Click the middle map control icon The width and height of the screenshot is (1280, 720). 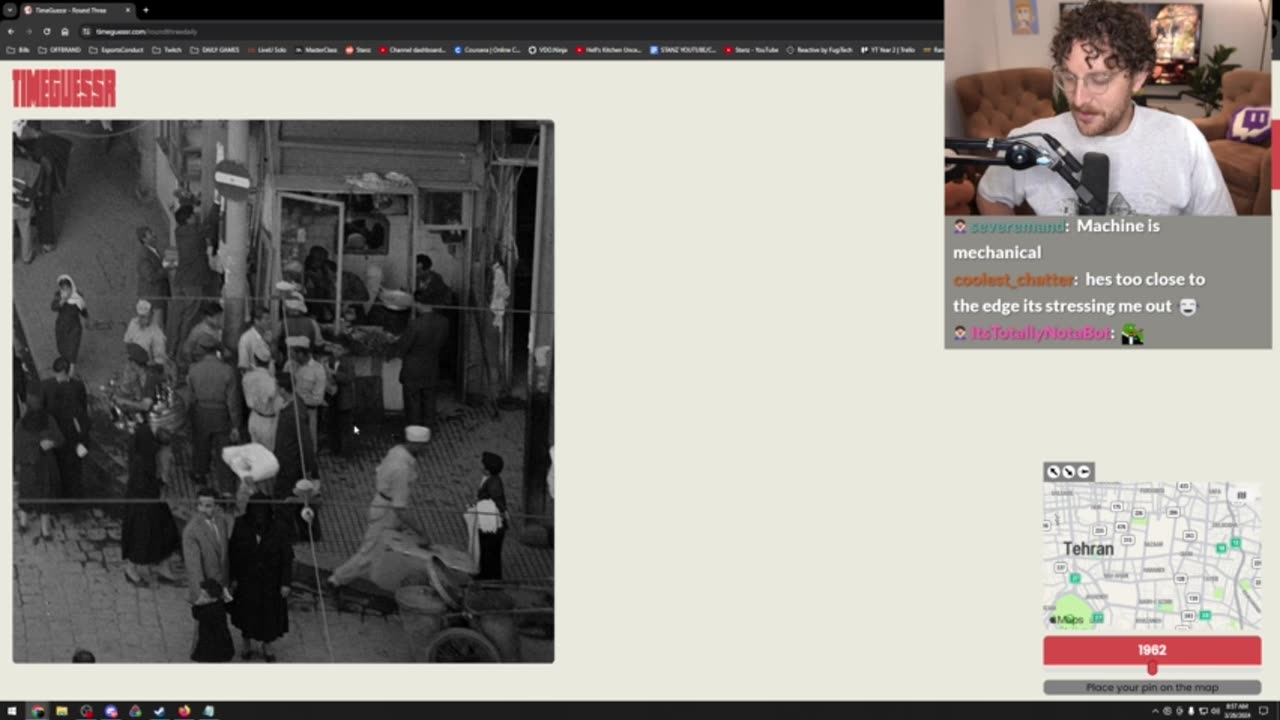(x=1068, y=472)
